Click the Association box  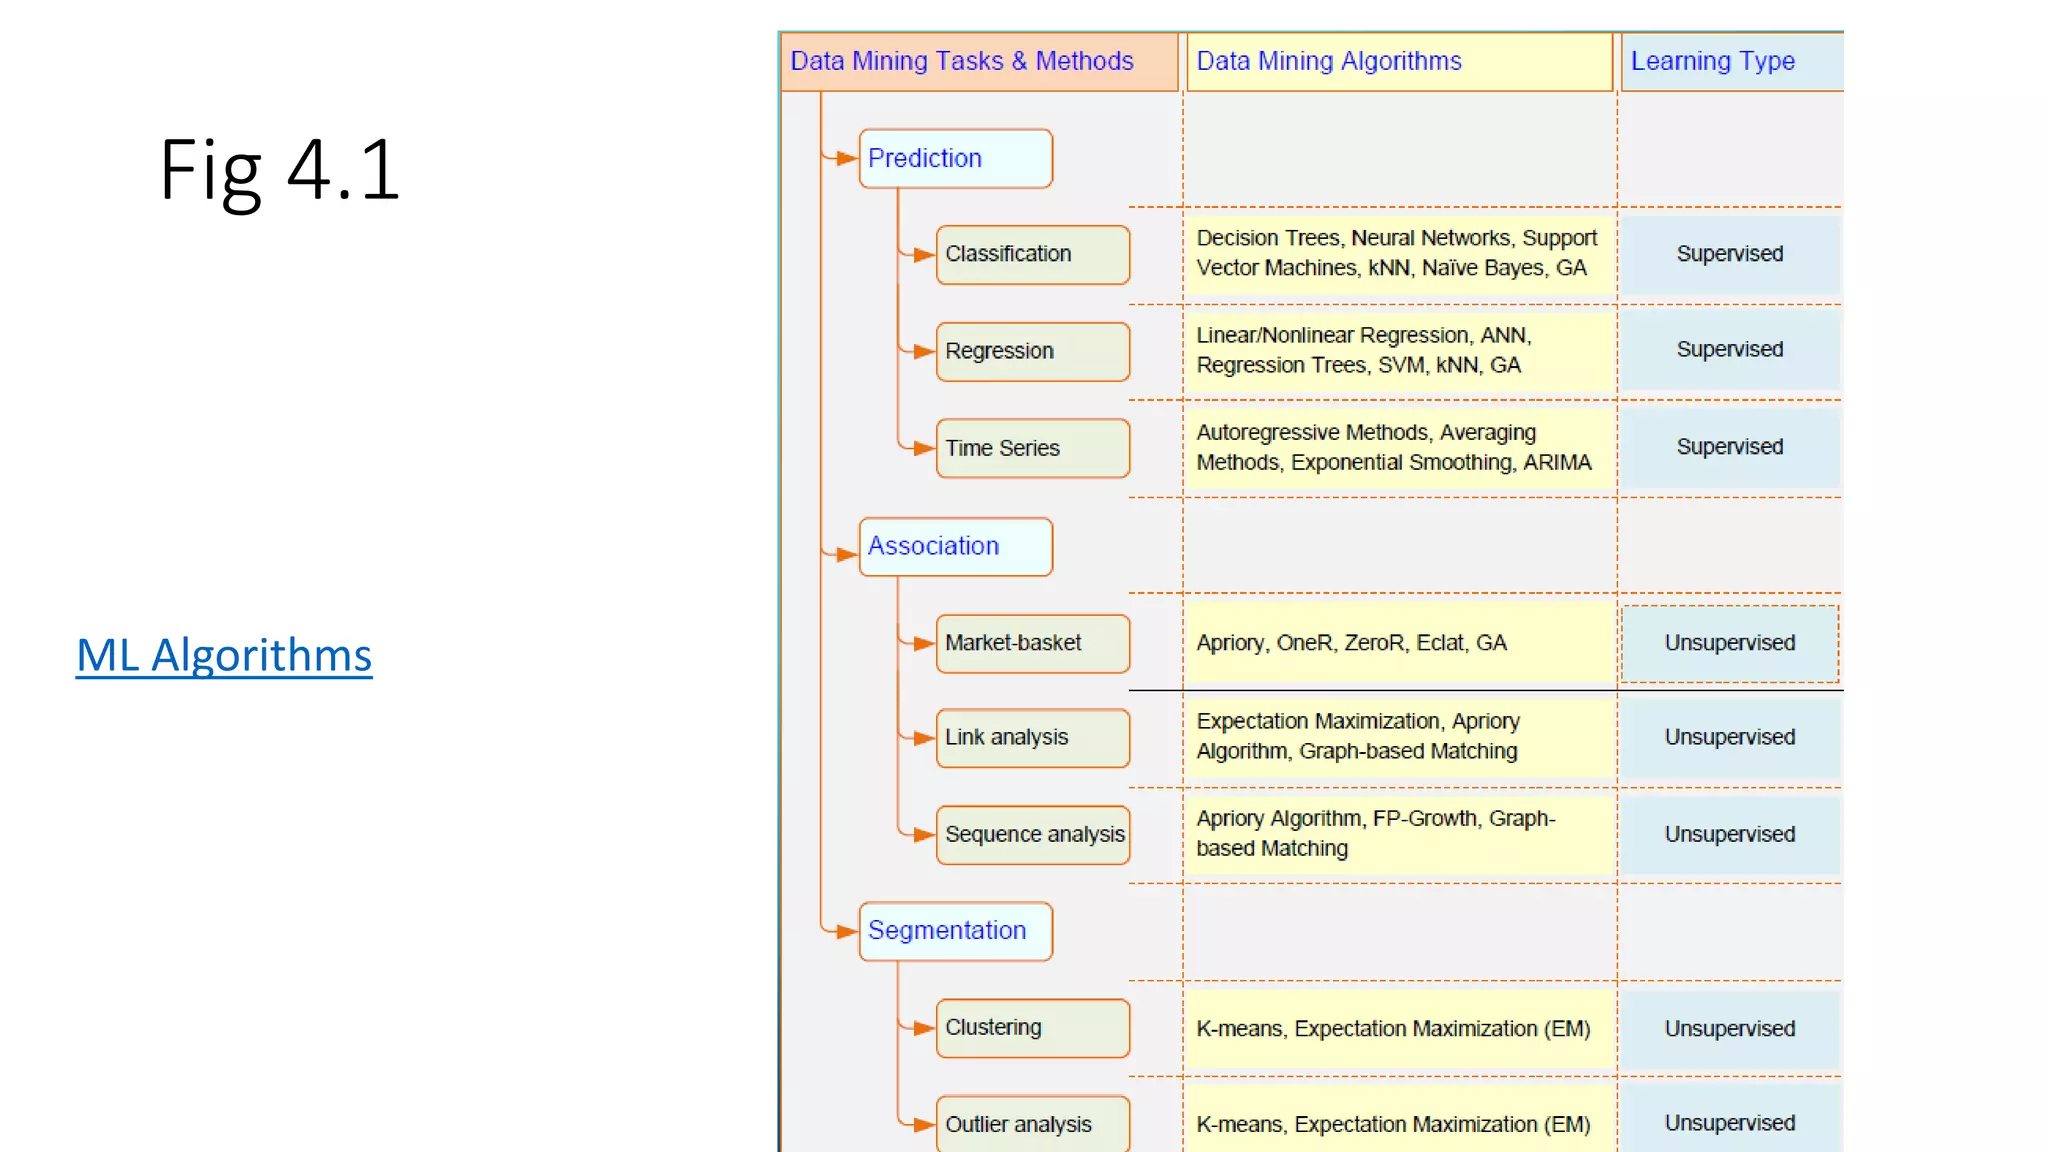955,546
